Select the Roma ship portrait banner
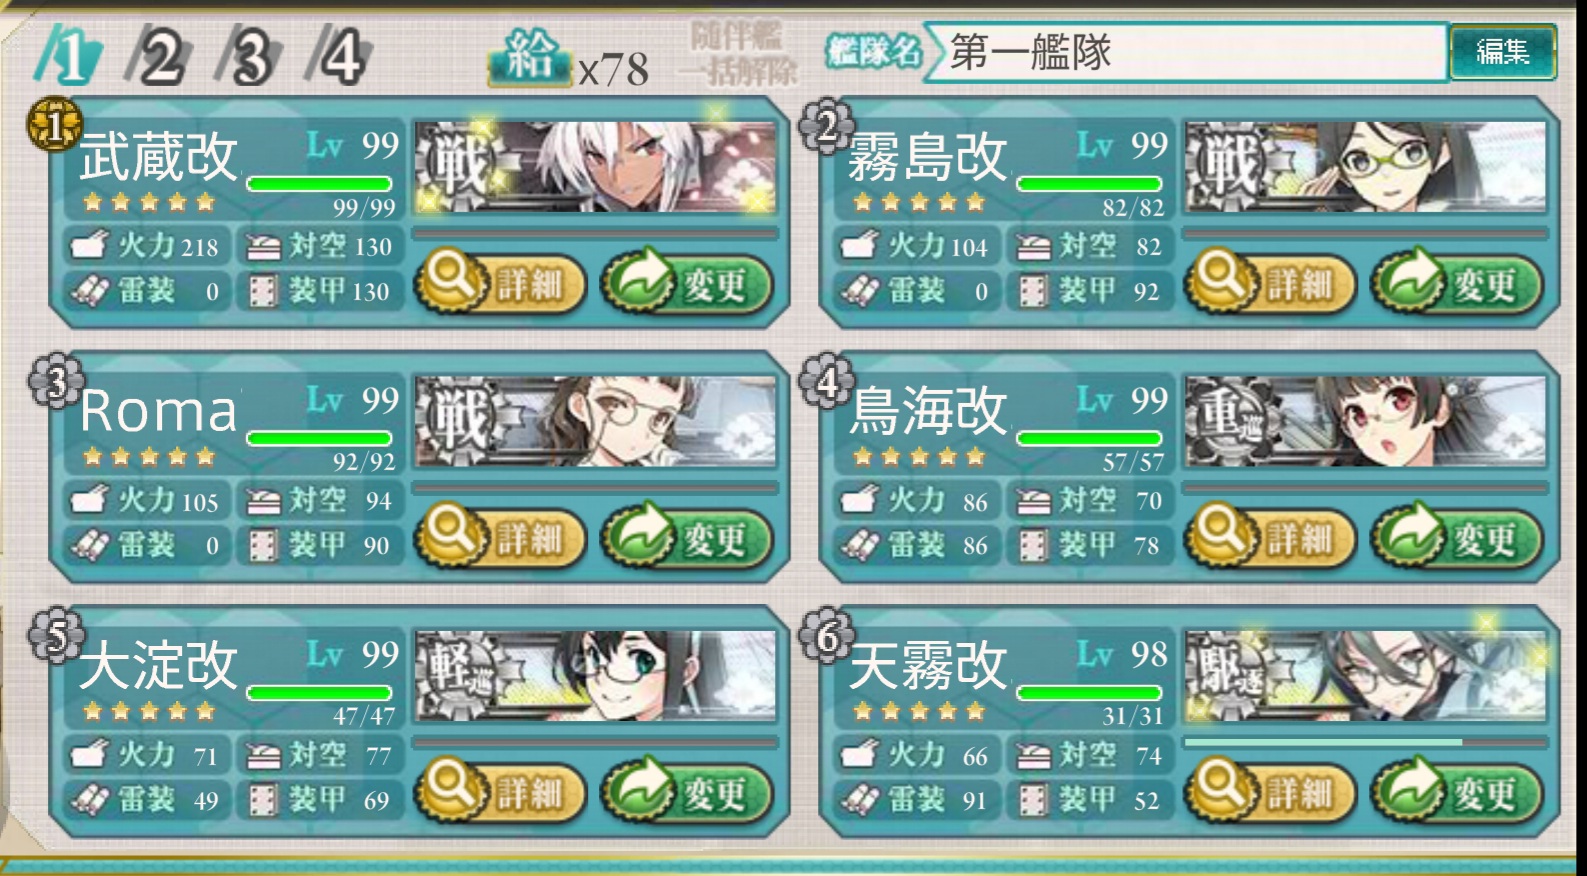Image resolution: width=1587 pixels, height=876 pixels. point(596,421)
